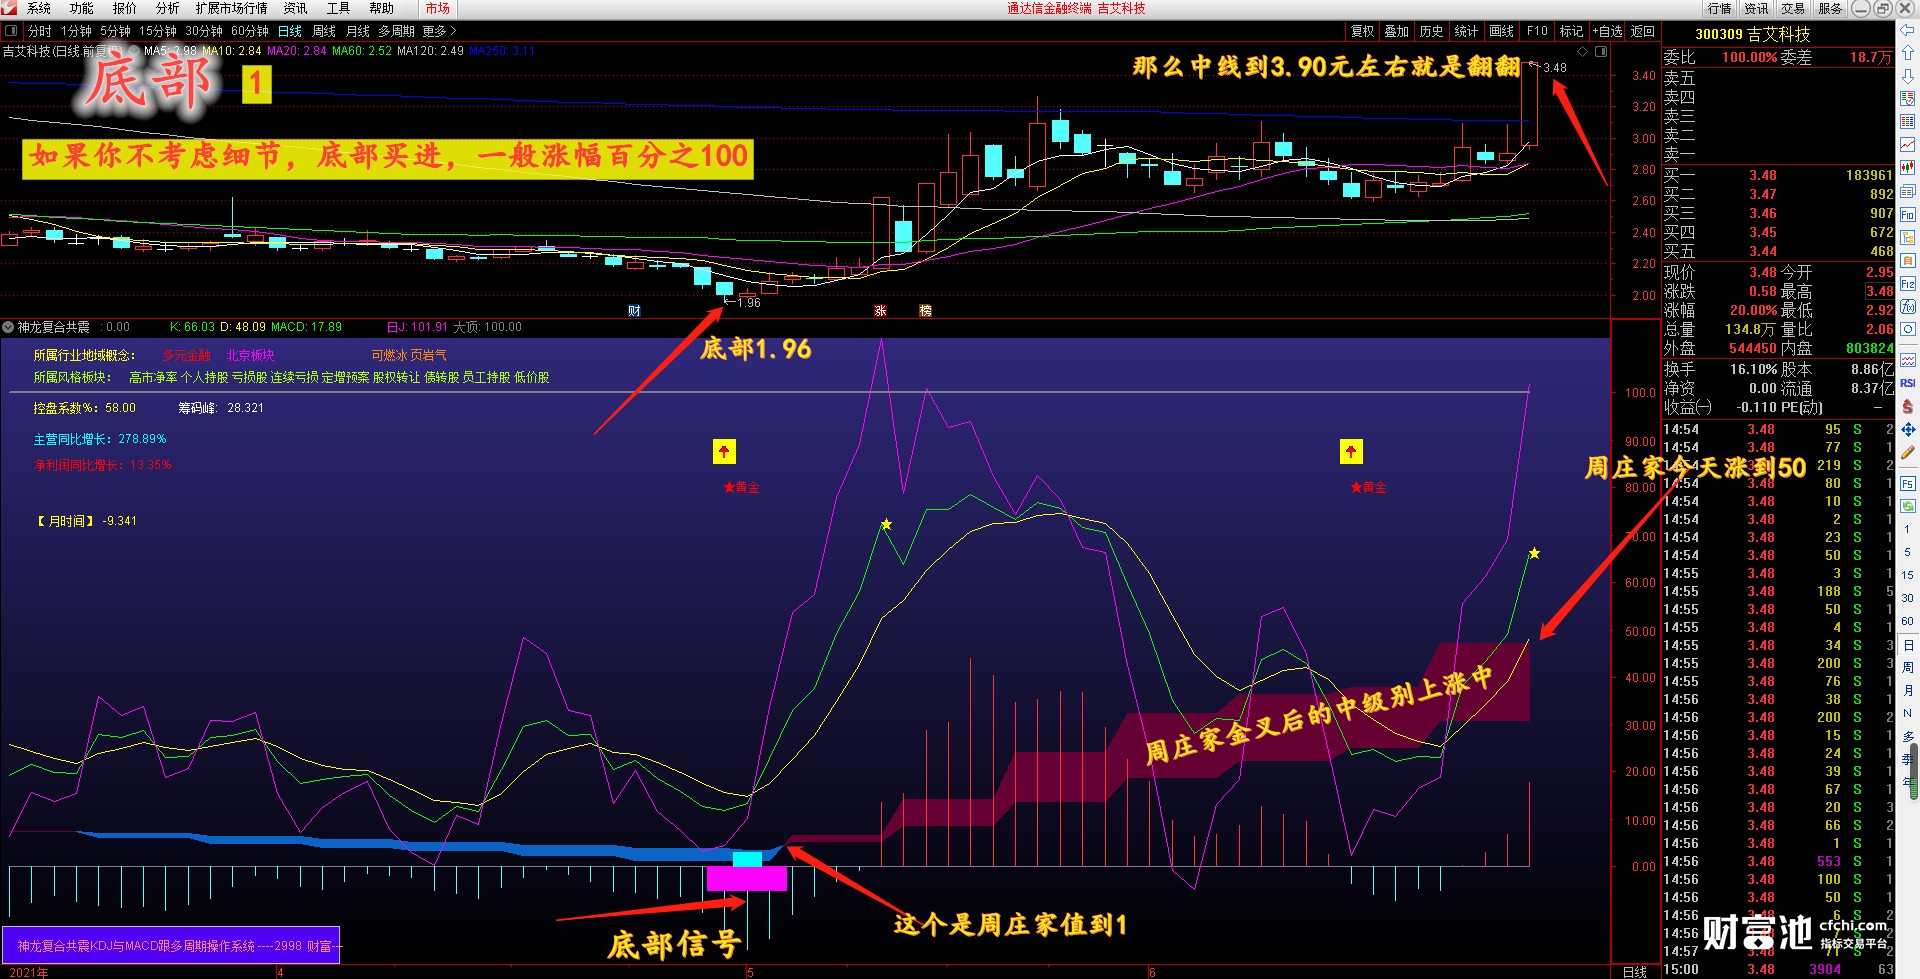Switch to 15-minute period in sidebar
The image size is (1920, 979).
tap(1907, 575)
